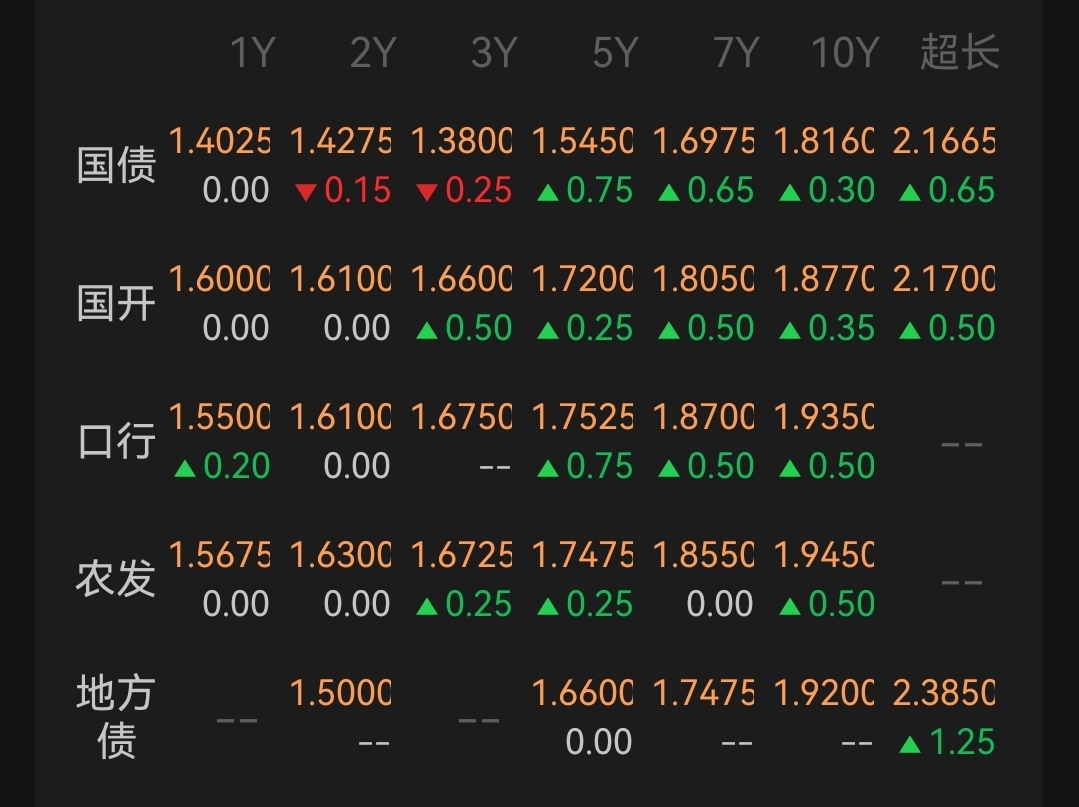Image resolution: width=1079 pixels, height=807 pixels.
Task: Click green up arrow beside 口行 1Y change
Action: click(184, 468)
